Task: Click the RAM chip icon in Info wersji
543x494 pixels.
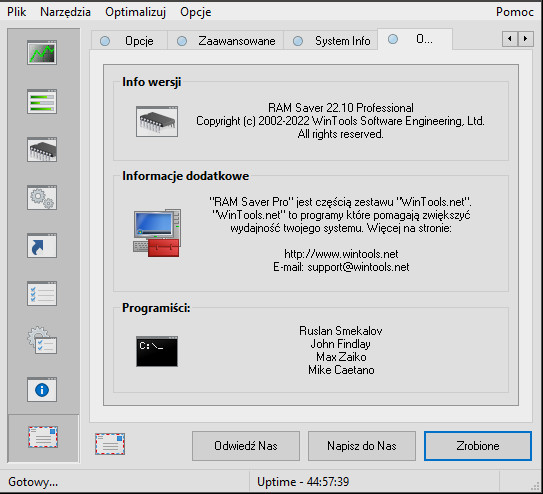Action: pos(157,122)
